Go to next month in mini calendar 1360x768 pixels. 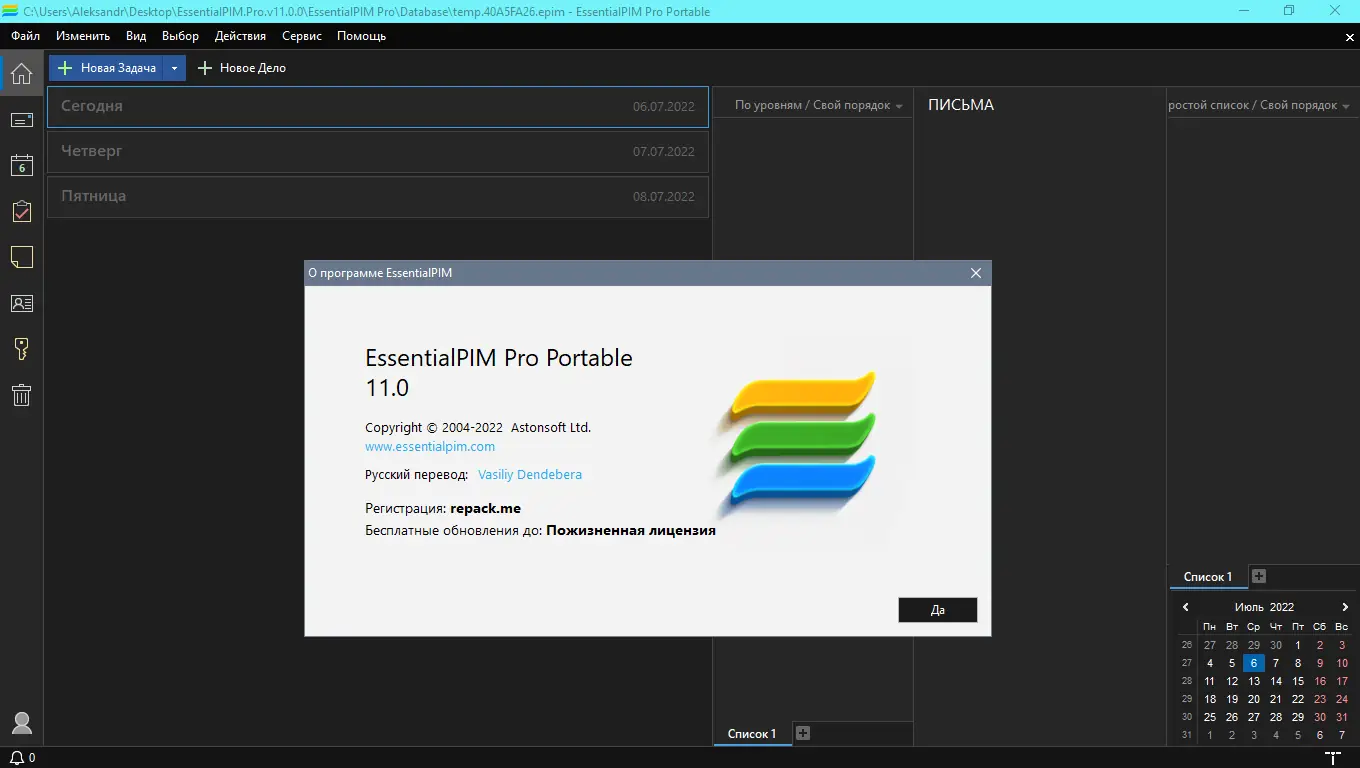point(1345,607)
